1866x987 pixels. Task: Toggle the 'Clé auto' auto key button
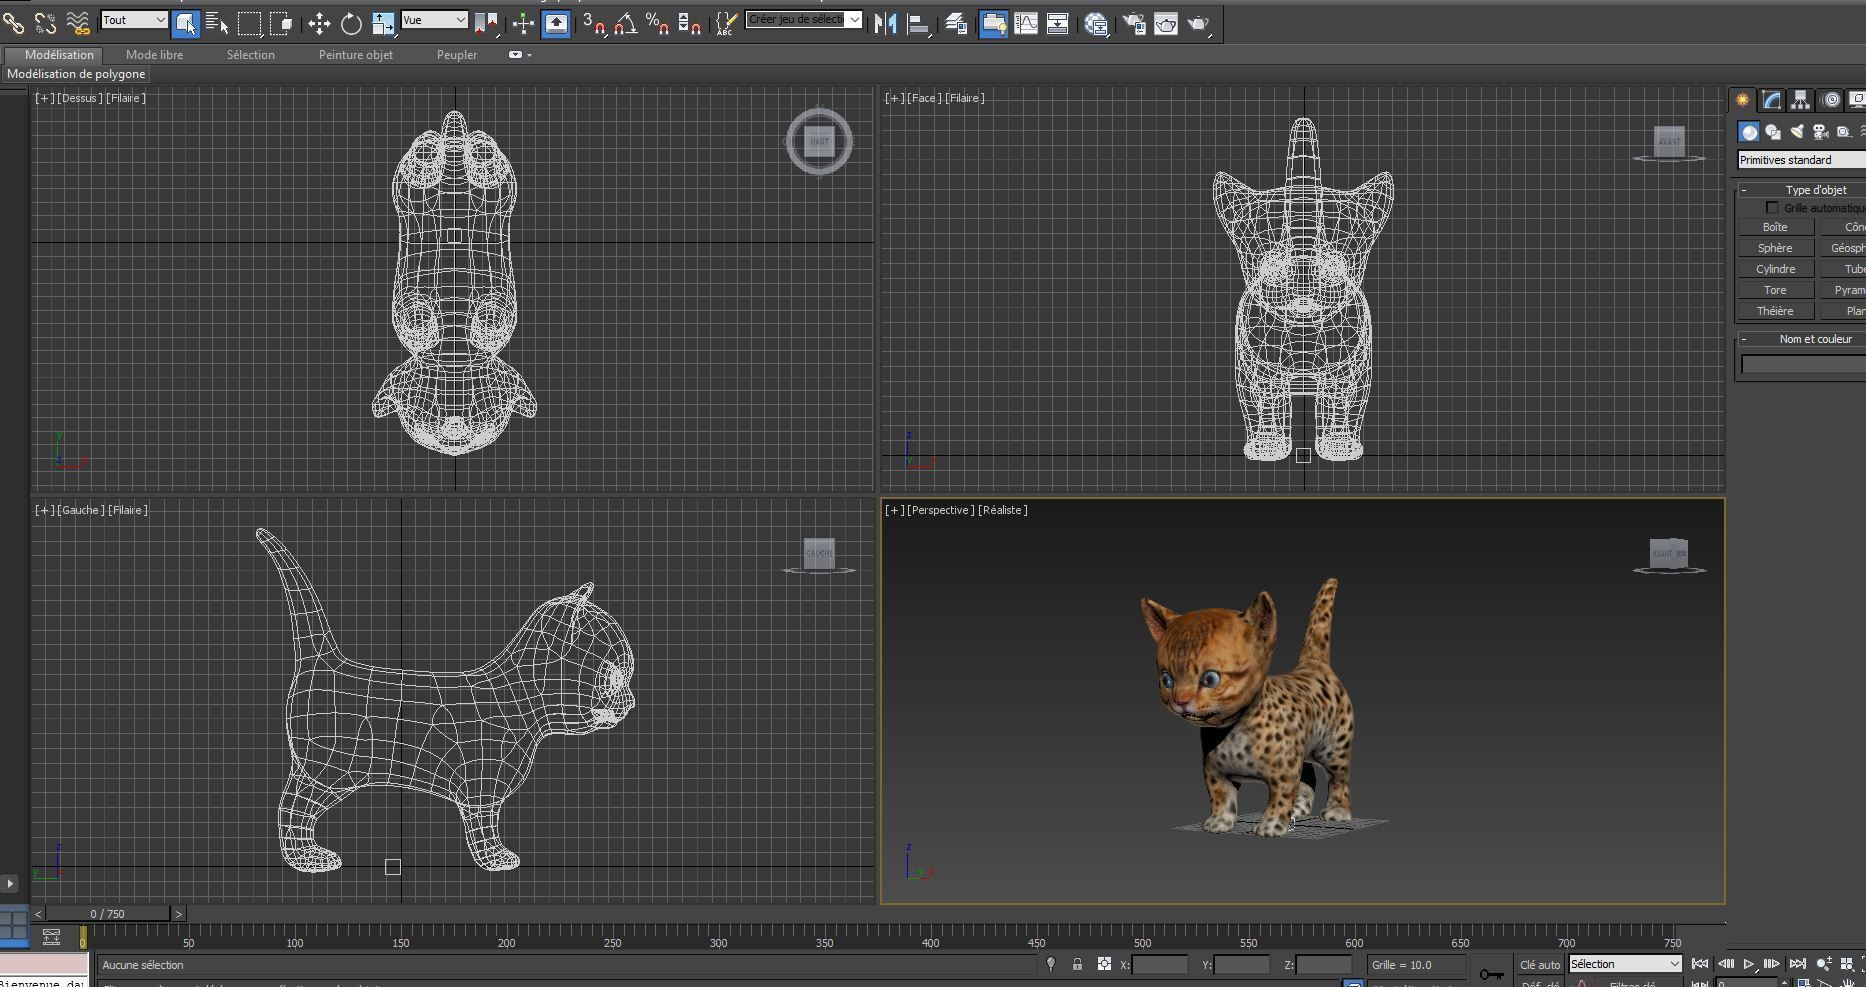coord(1539,965)
